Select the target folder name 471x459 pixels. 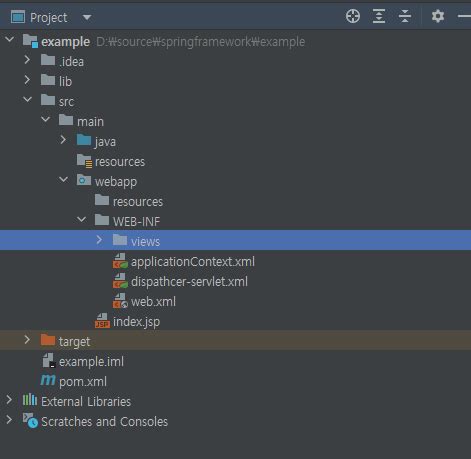[75, 342]
